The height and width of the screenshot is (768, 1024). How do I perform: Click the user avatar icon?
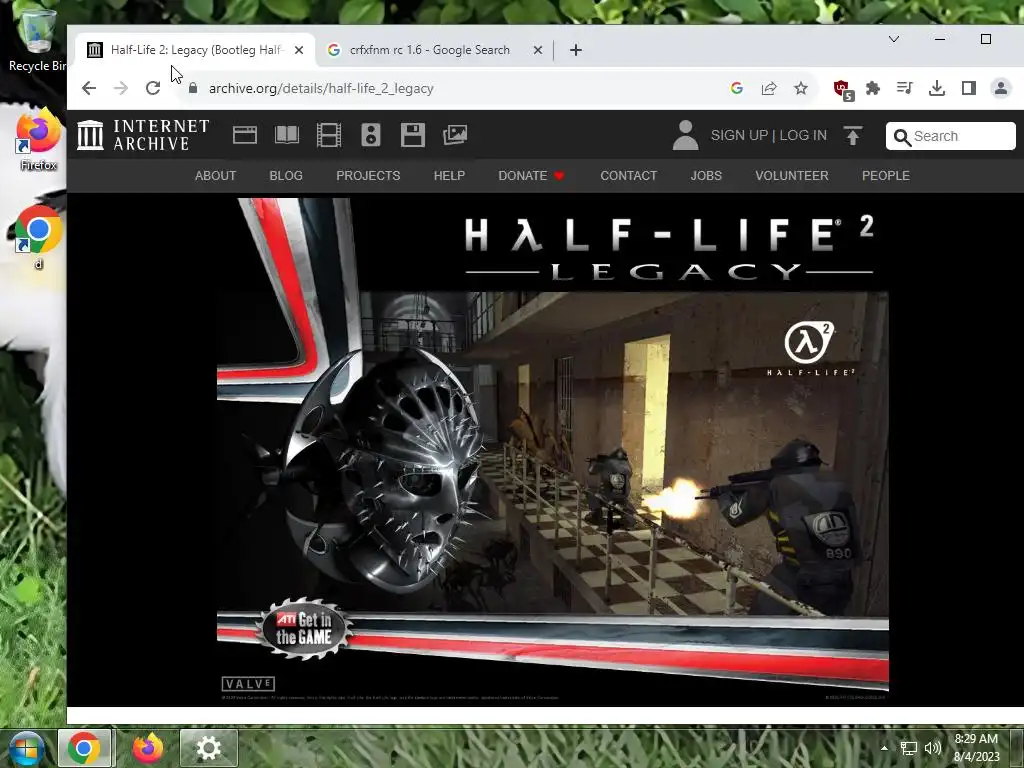pyautogui.click(x=685, y=135)
